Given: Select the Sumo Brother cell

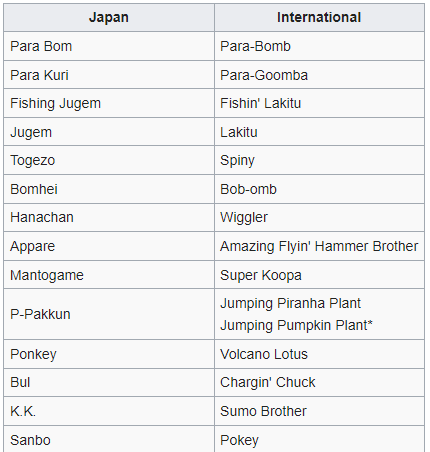Looking at the screenshot, I should click(x=319, y=411).
